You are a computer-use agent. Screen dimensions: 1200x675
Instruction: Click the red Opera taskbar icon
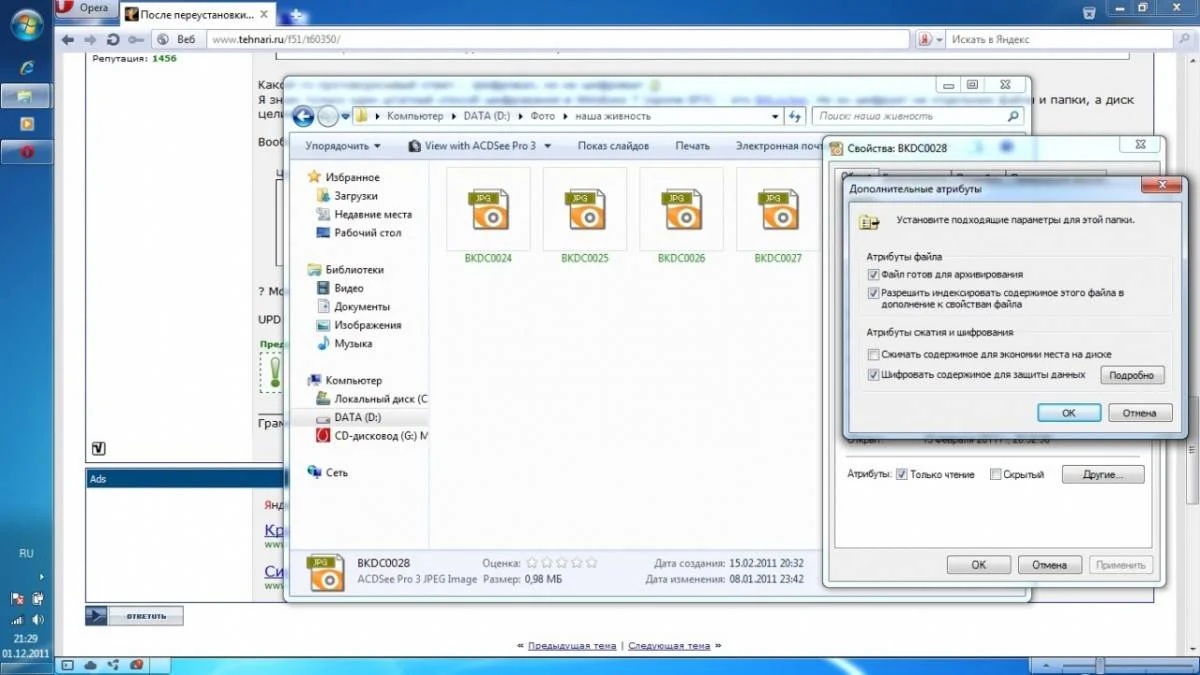pyautogui.click(x=26, y=152)
